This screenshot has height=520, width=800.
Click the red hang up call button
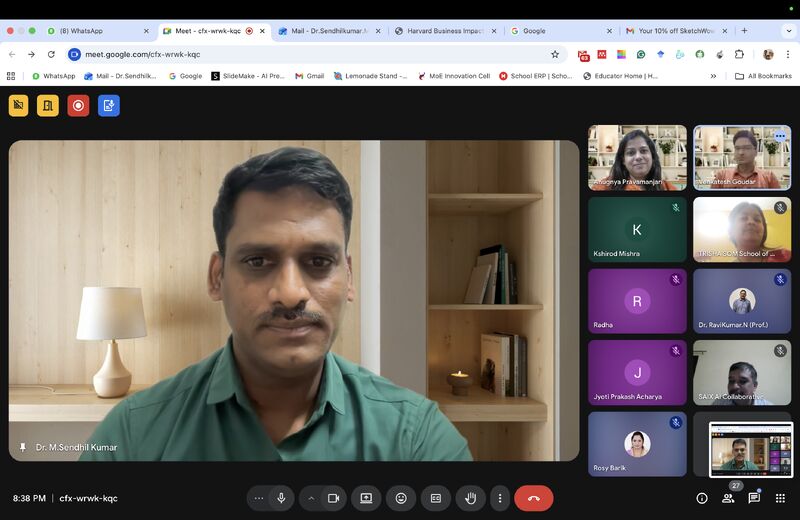[x=533, y=498]
